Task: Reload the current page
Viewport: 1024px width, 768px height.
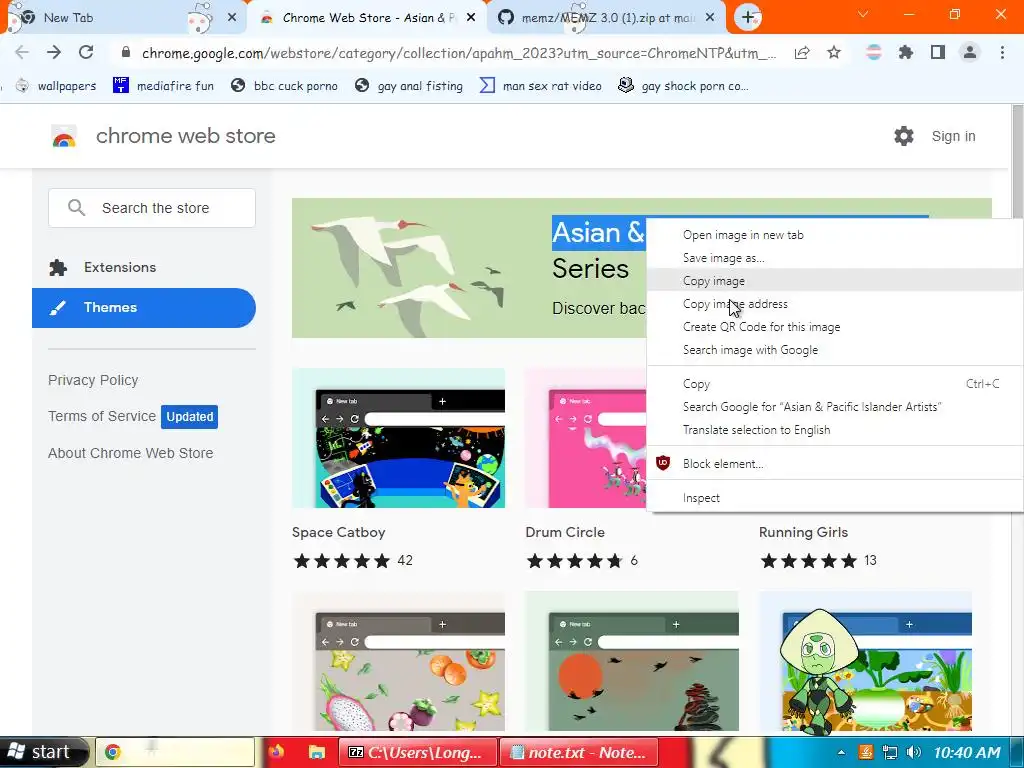Action: (86, 53)
